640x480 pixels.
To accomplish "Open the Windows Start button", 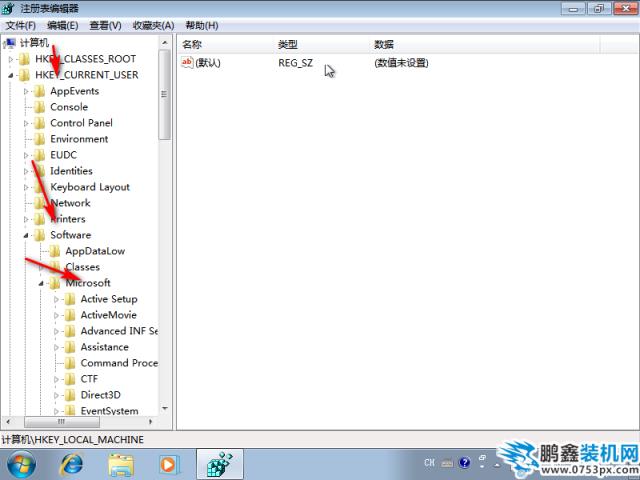I will click(x=21, y=464).
